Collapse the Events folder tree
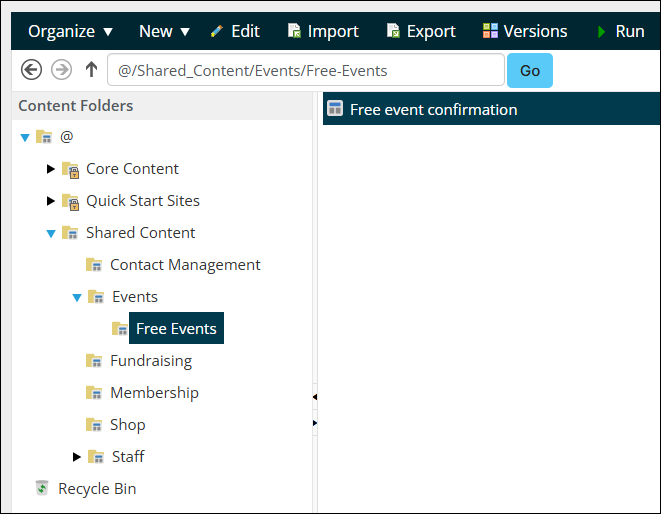661x514 pixels. click(77, 298)
